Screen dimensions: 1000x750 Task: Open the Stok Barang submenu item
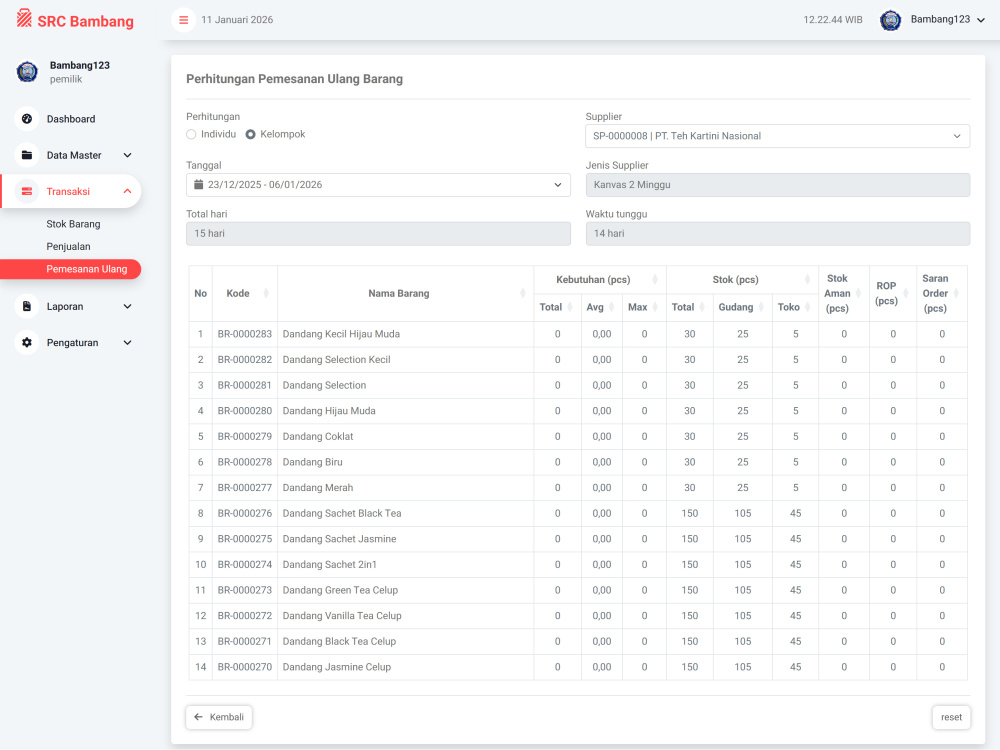tap(73, 224)
